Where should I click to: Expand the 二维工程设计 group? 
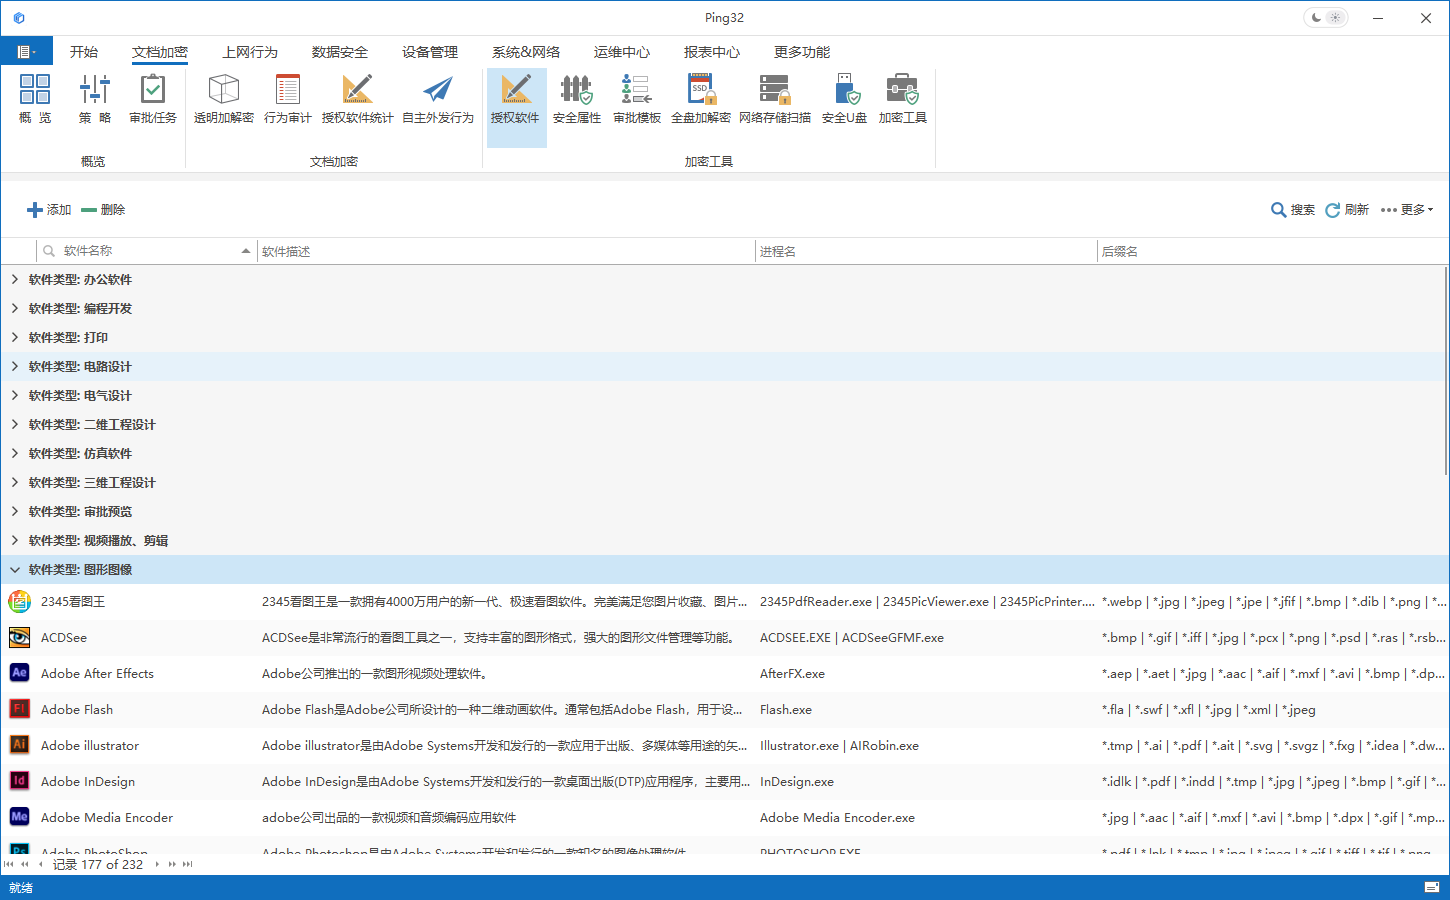15,424
